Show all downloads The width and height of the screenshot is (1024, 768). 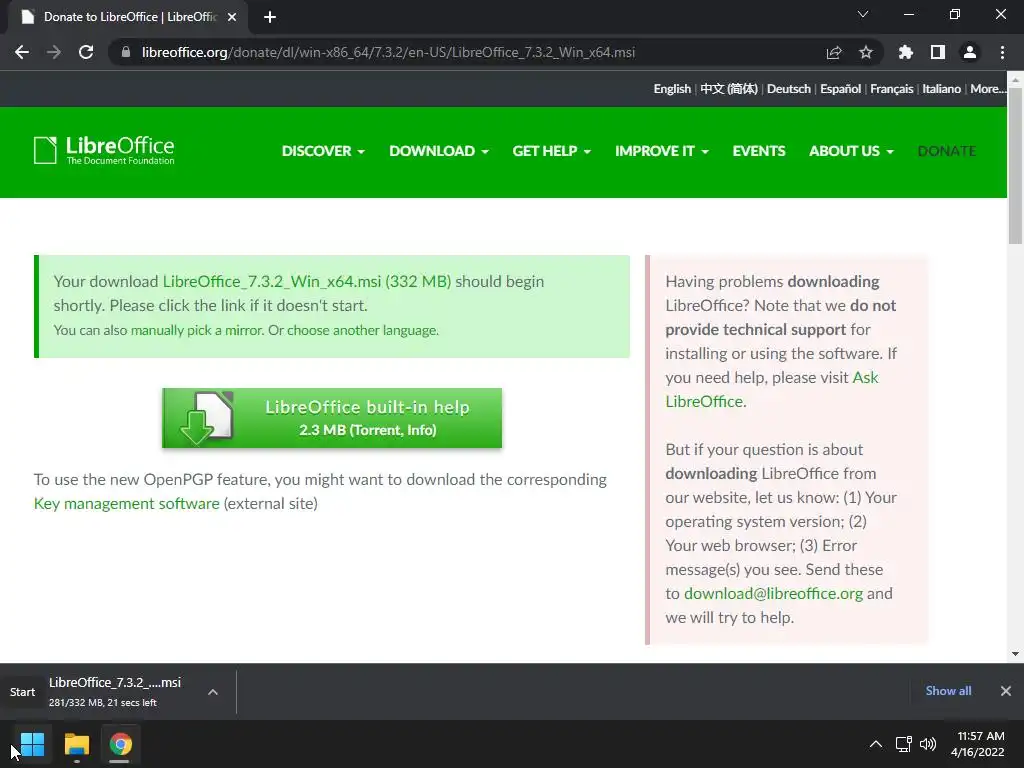948,691
